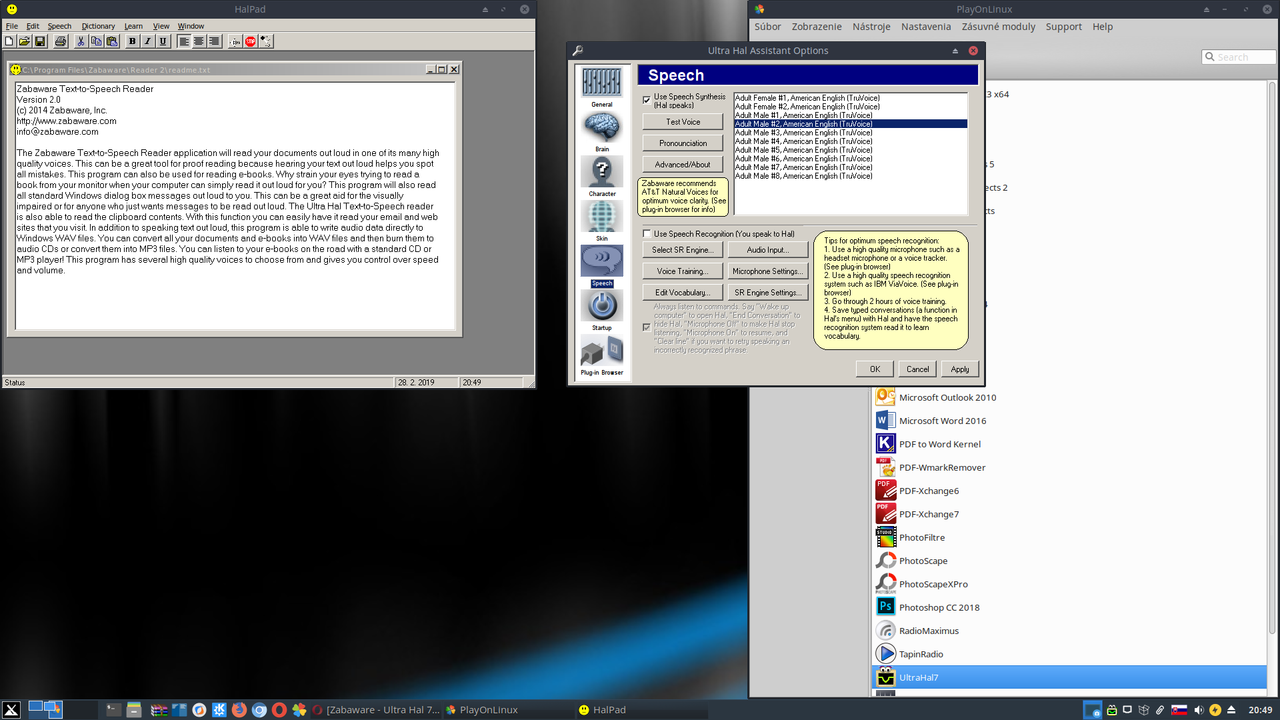Click the Opera icon in the taskbar
Screen dimensions: 1280x720
(279, 709)
